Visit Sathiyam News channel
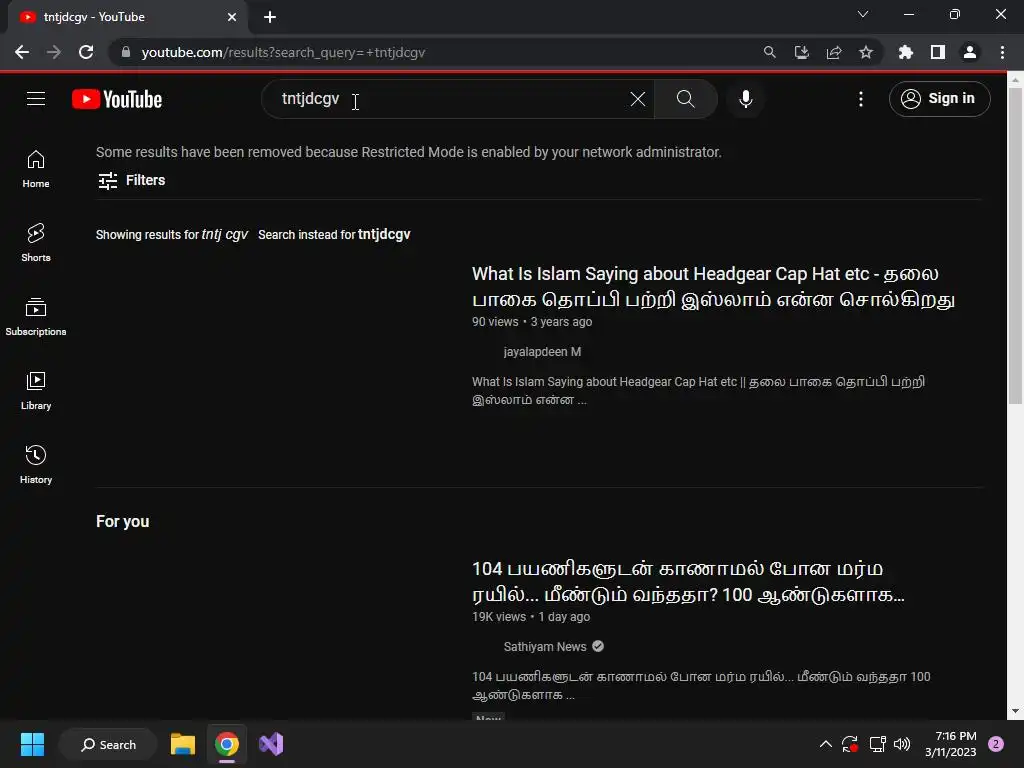This screenshot has height=768, width=1024. 545,647
